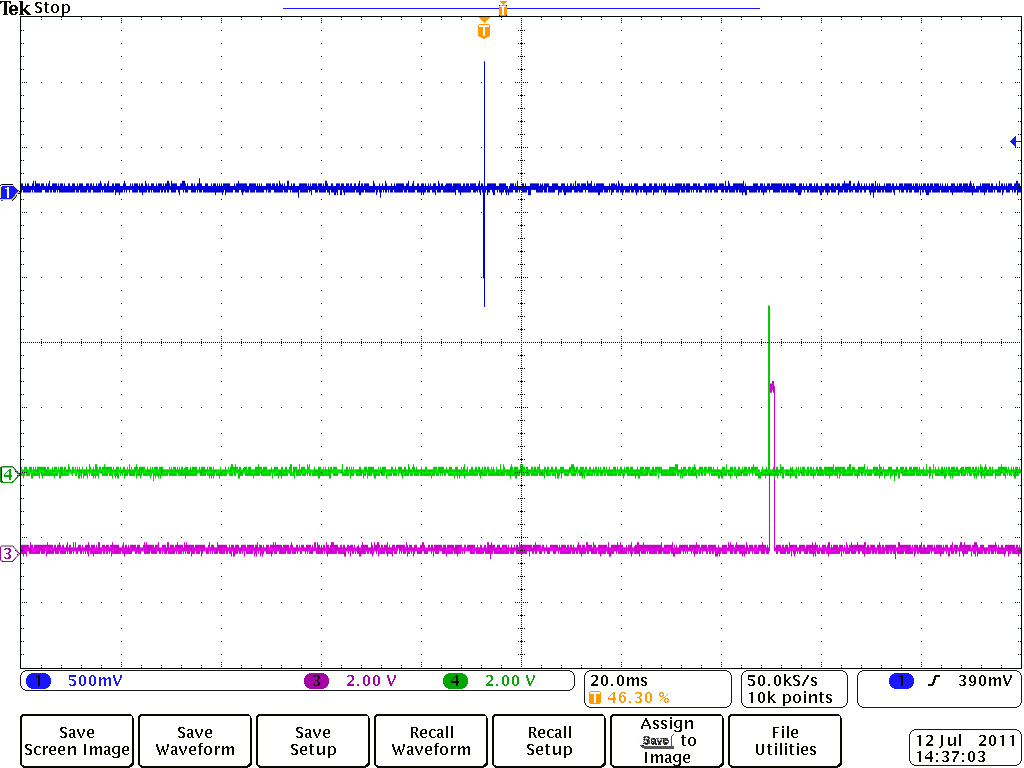The width and height of the screenshot is (1024, 768).
Task: Open the File Utilities menu
Action: 785,741
